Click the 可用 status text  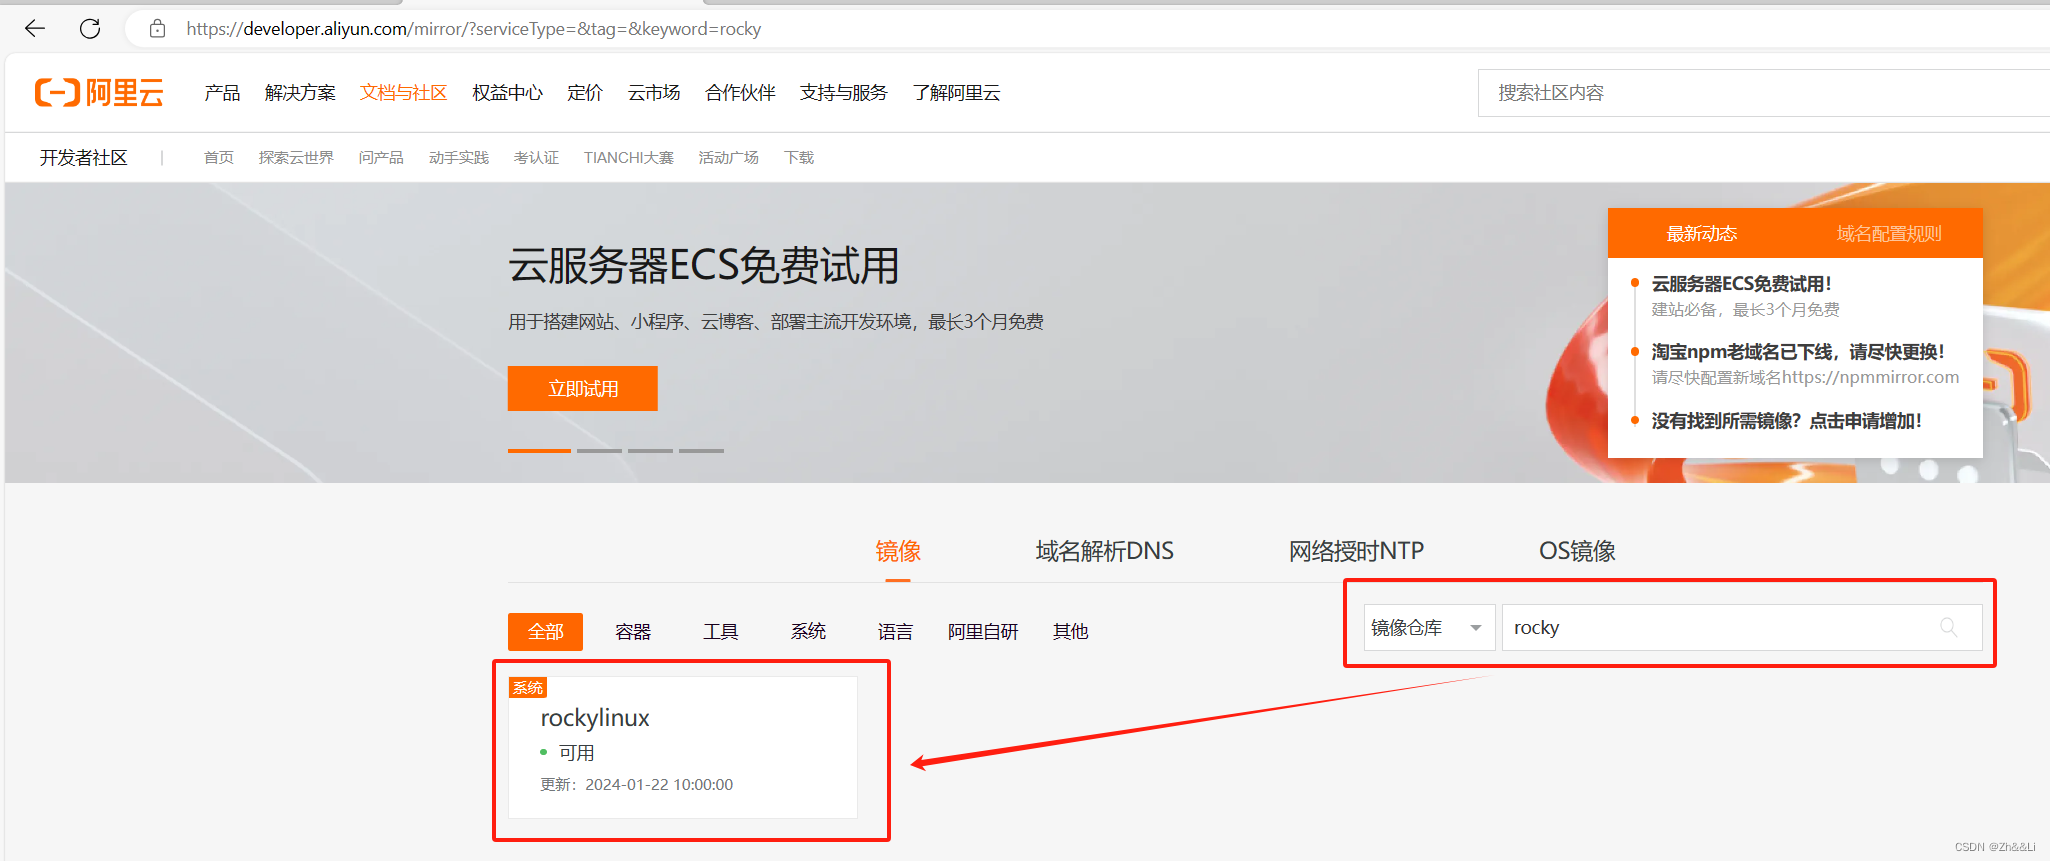576,753
